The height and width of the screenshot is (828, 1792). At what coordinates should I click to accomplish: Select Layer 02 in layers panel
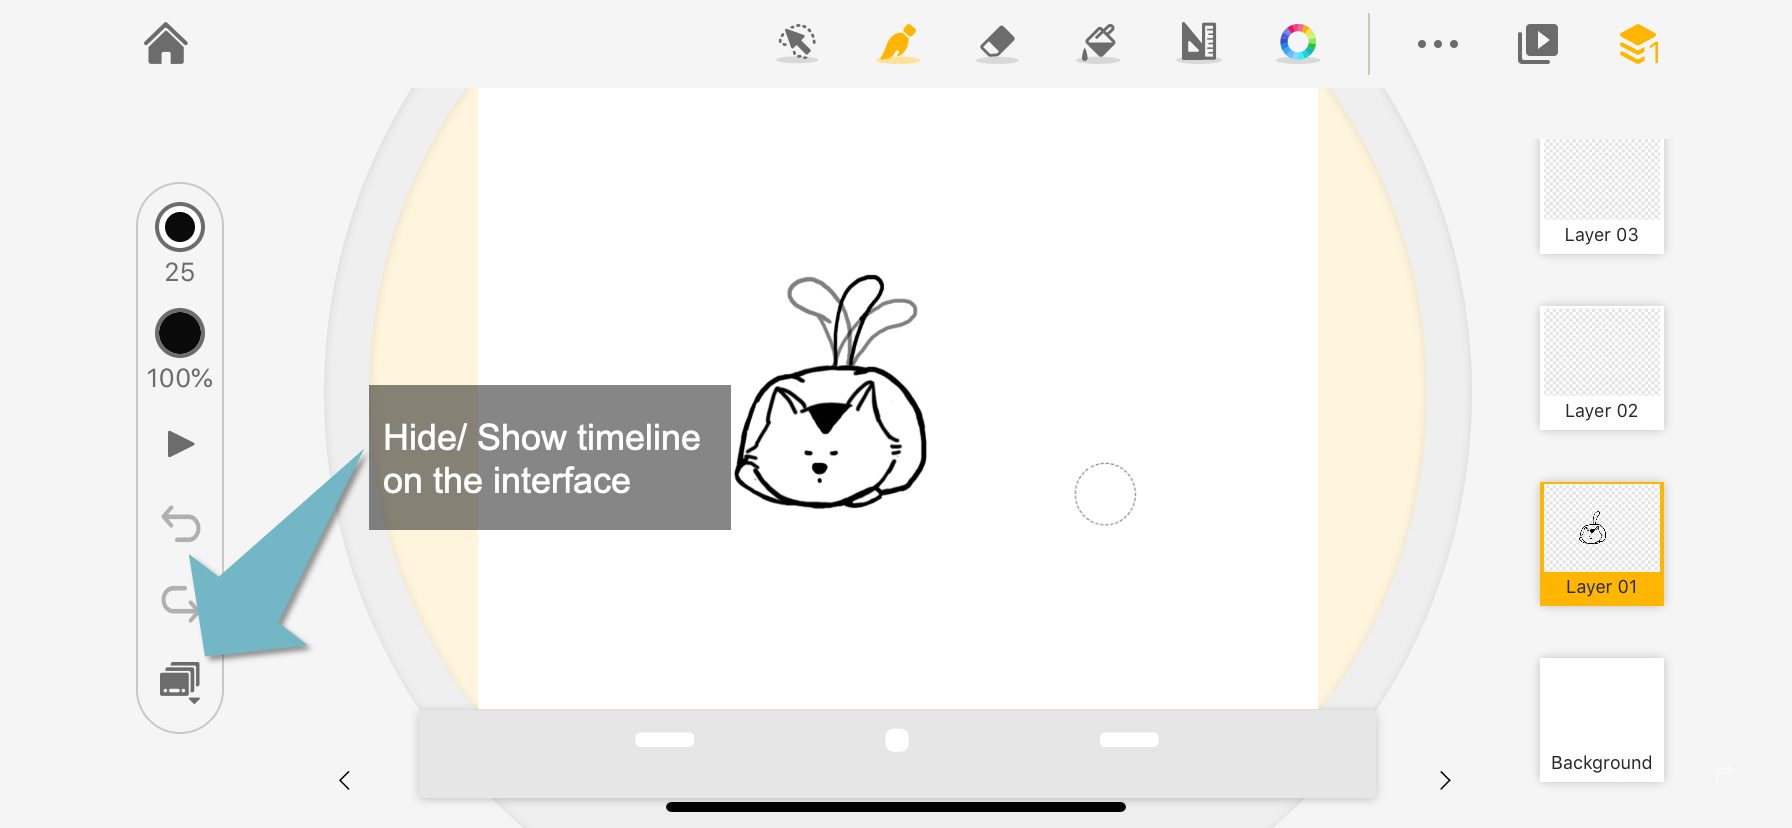(x=1601, y=368)
